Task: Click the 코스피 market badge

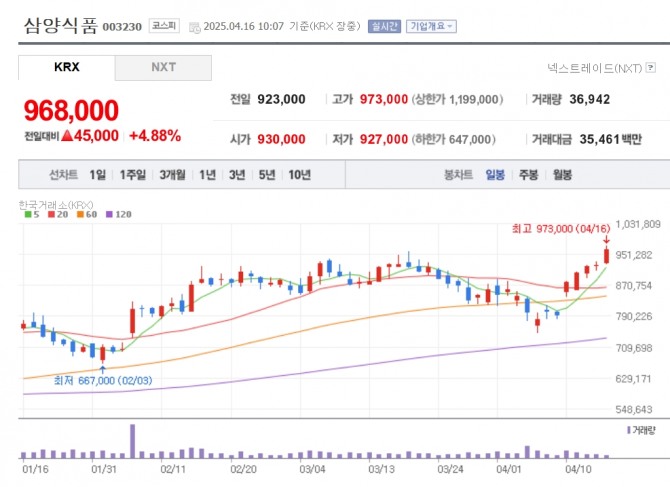Action: pos(164,26)
